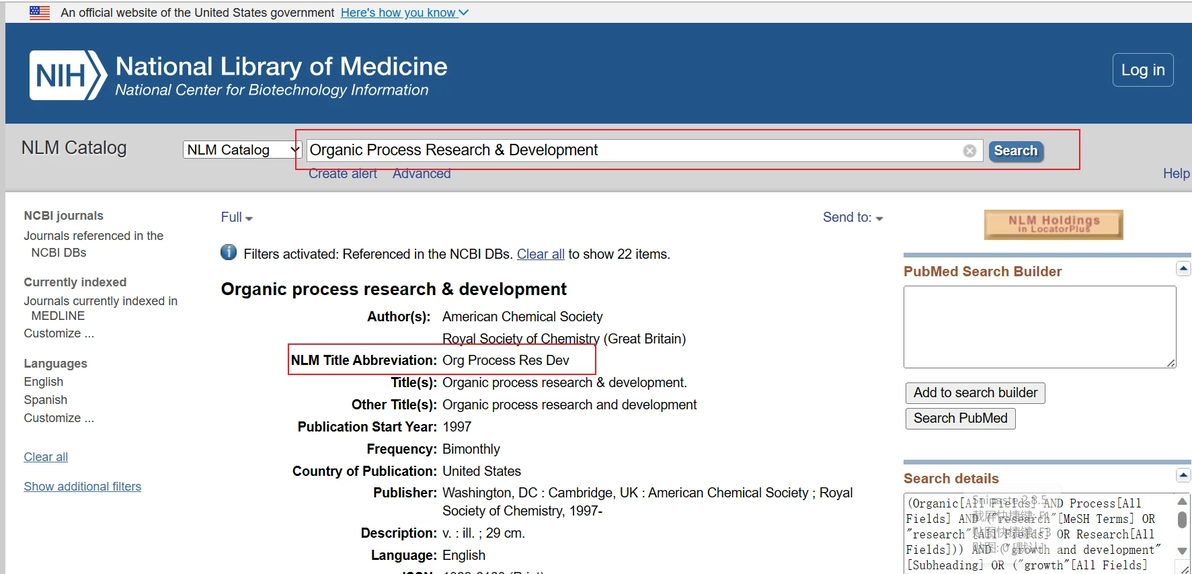Click Show additional filters link
1192x574 pixels.
[82, 486]
